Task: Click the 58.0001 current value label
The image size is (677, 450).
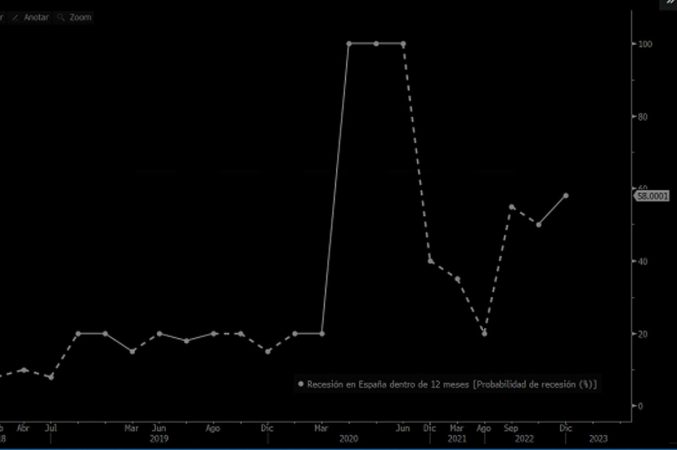Action: (652, 197)
